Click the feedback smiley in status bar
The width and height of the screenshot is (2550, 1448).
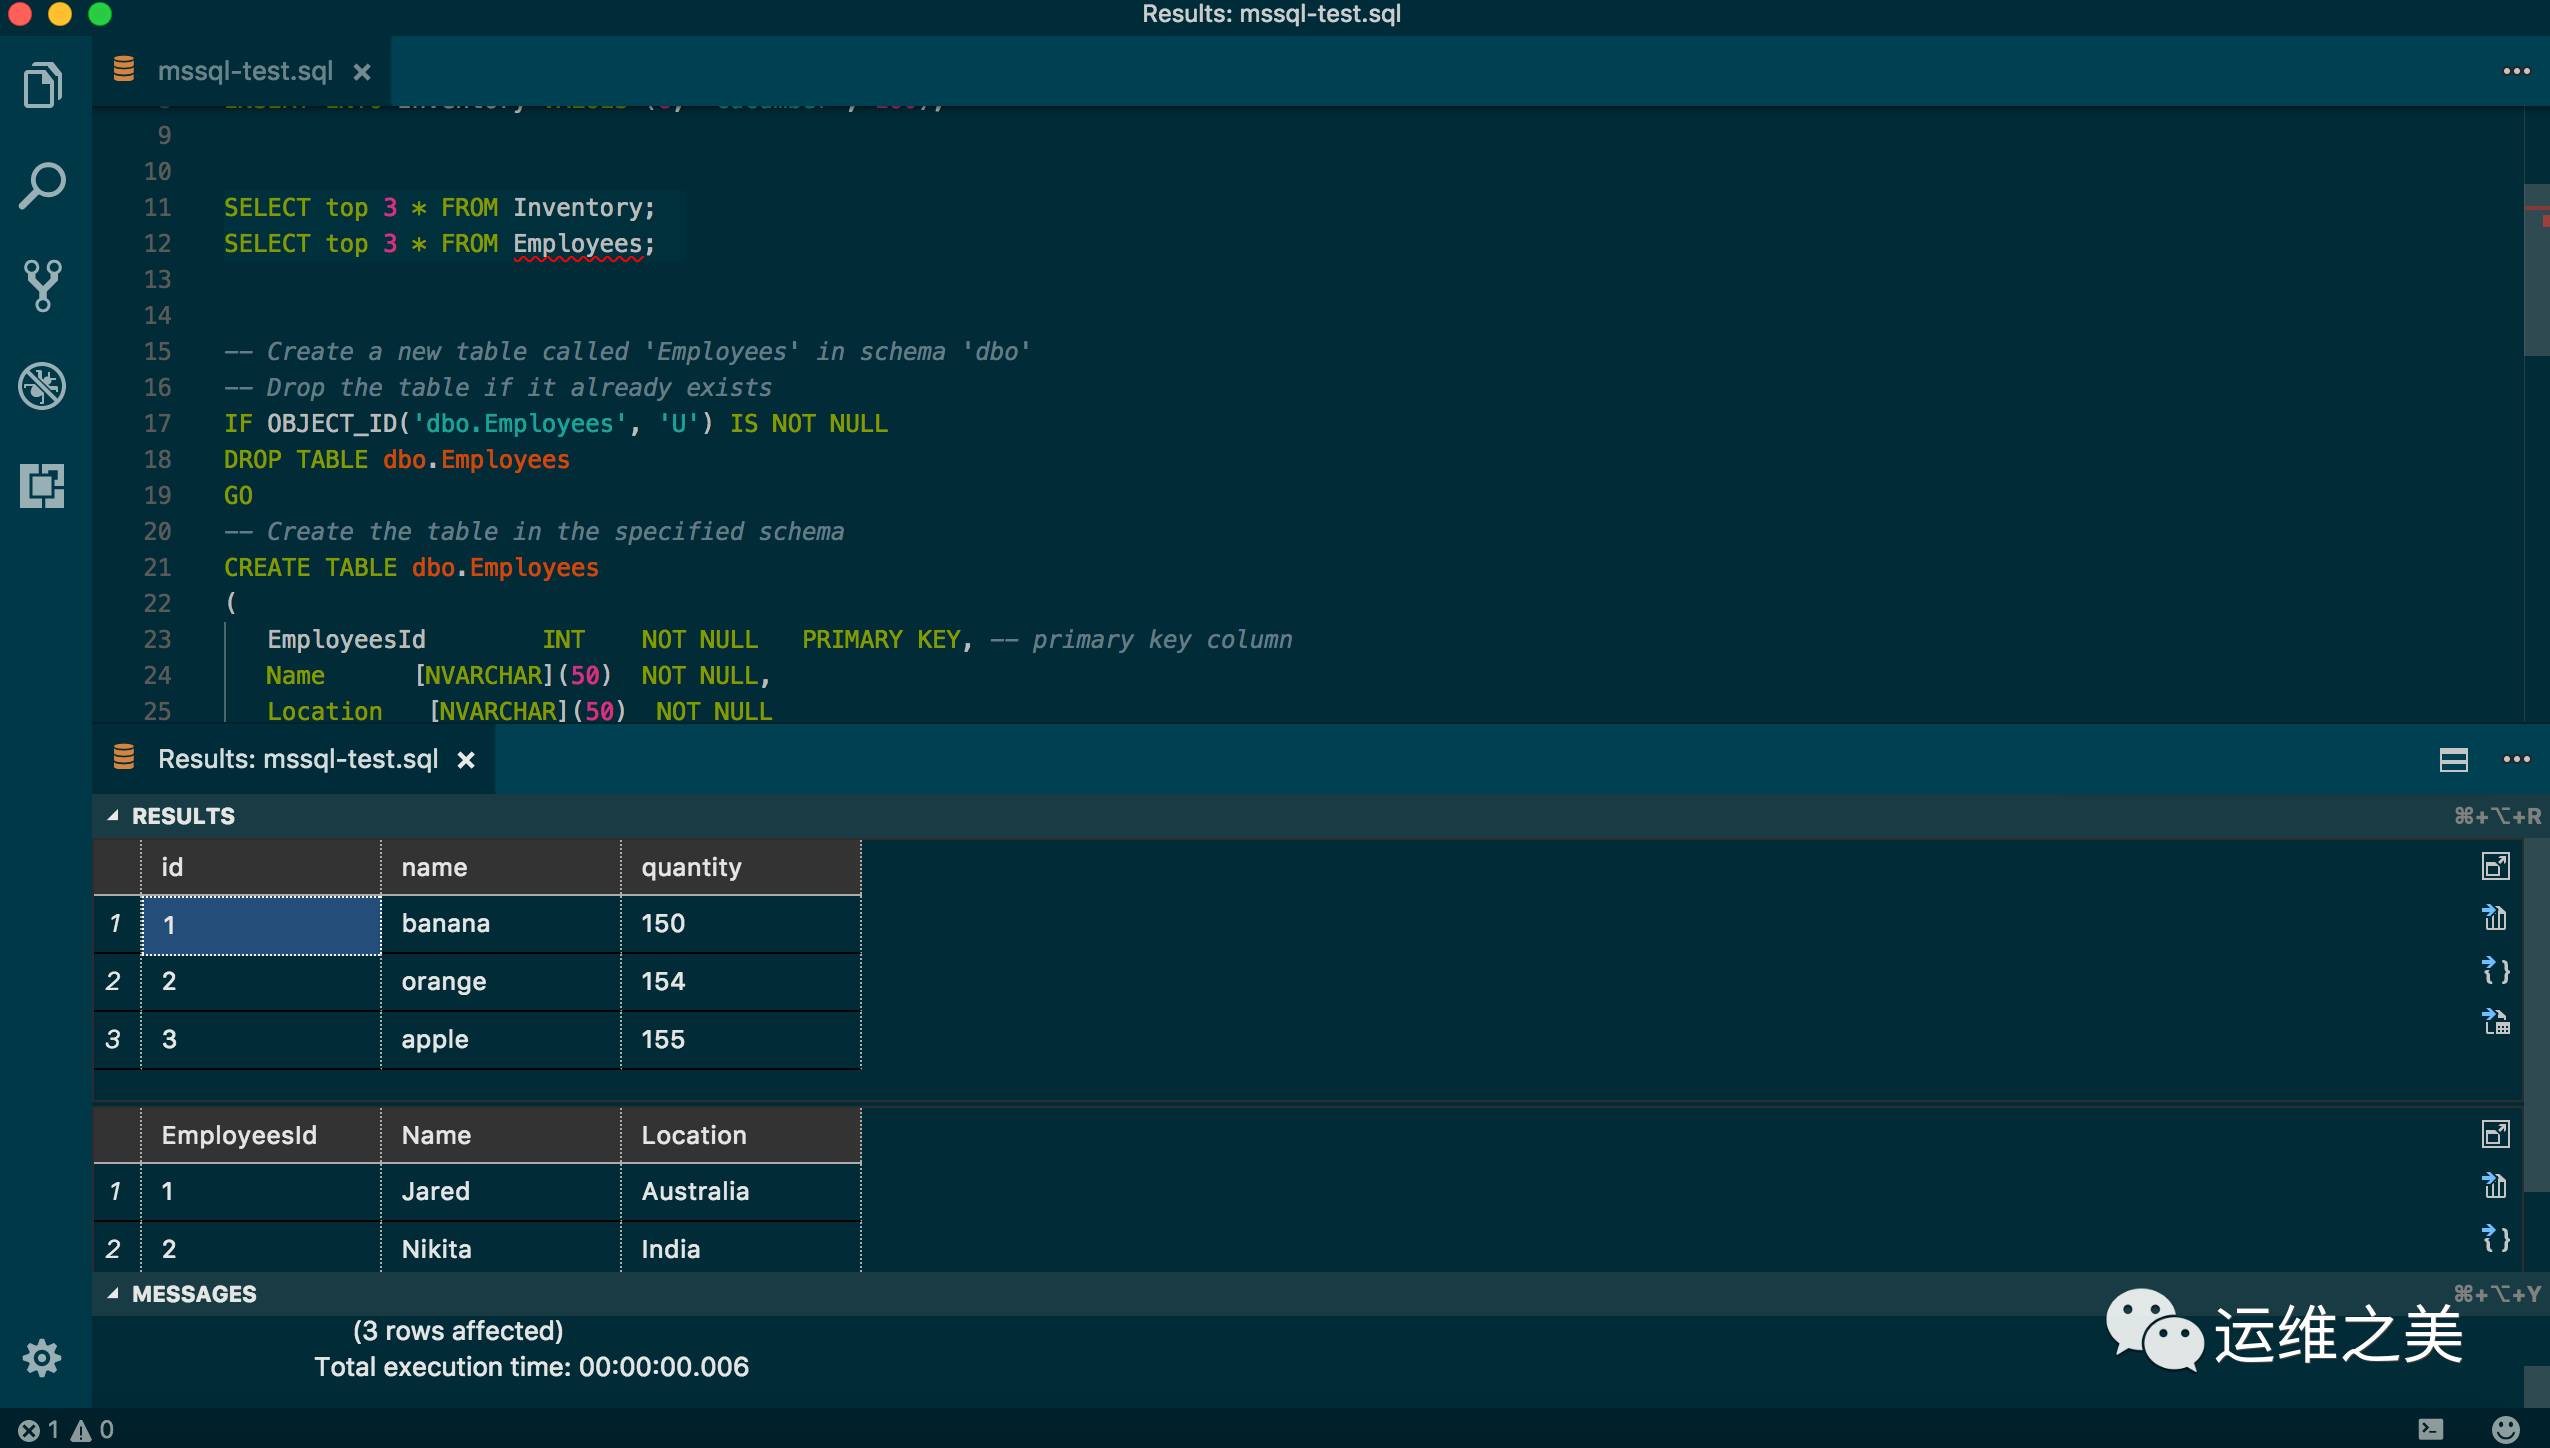click(x=2505, y=1430)
